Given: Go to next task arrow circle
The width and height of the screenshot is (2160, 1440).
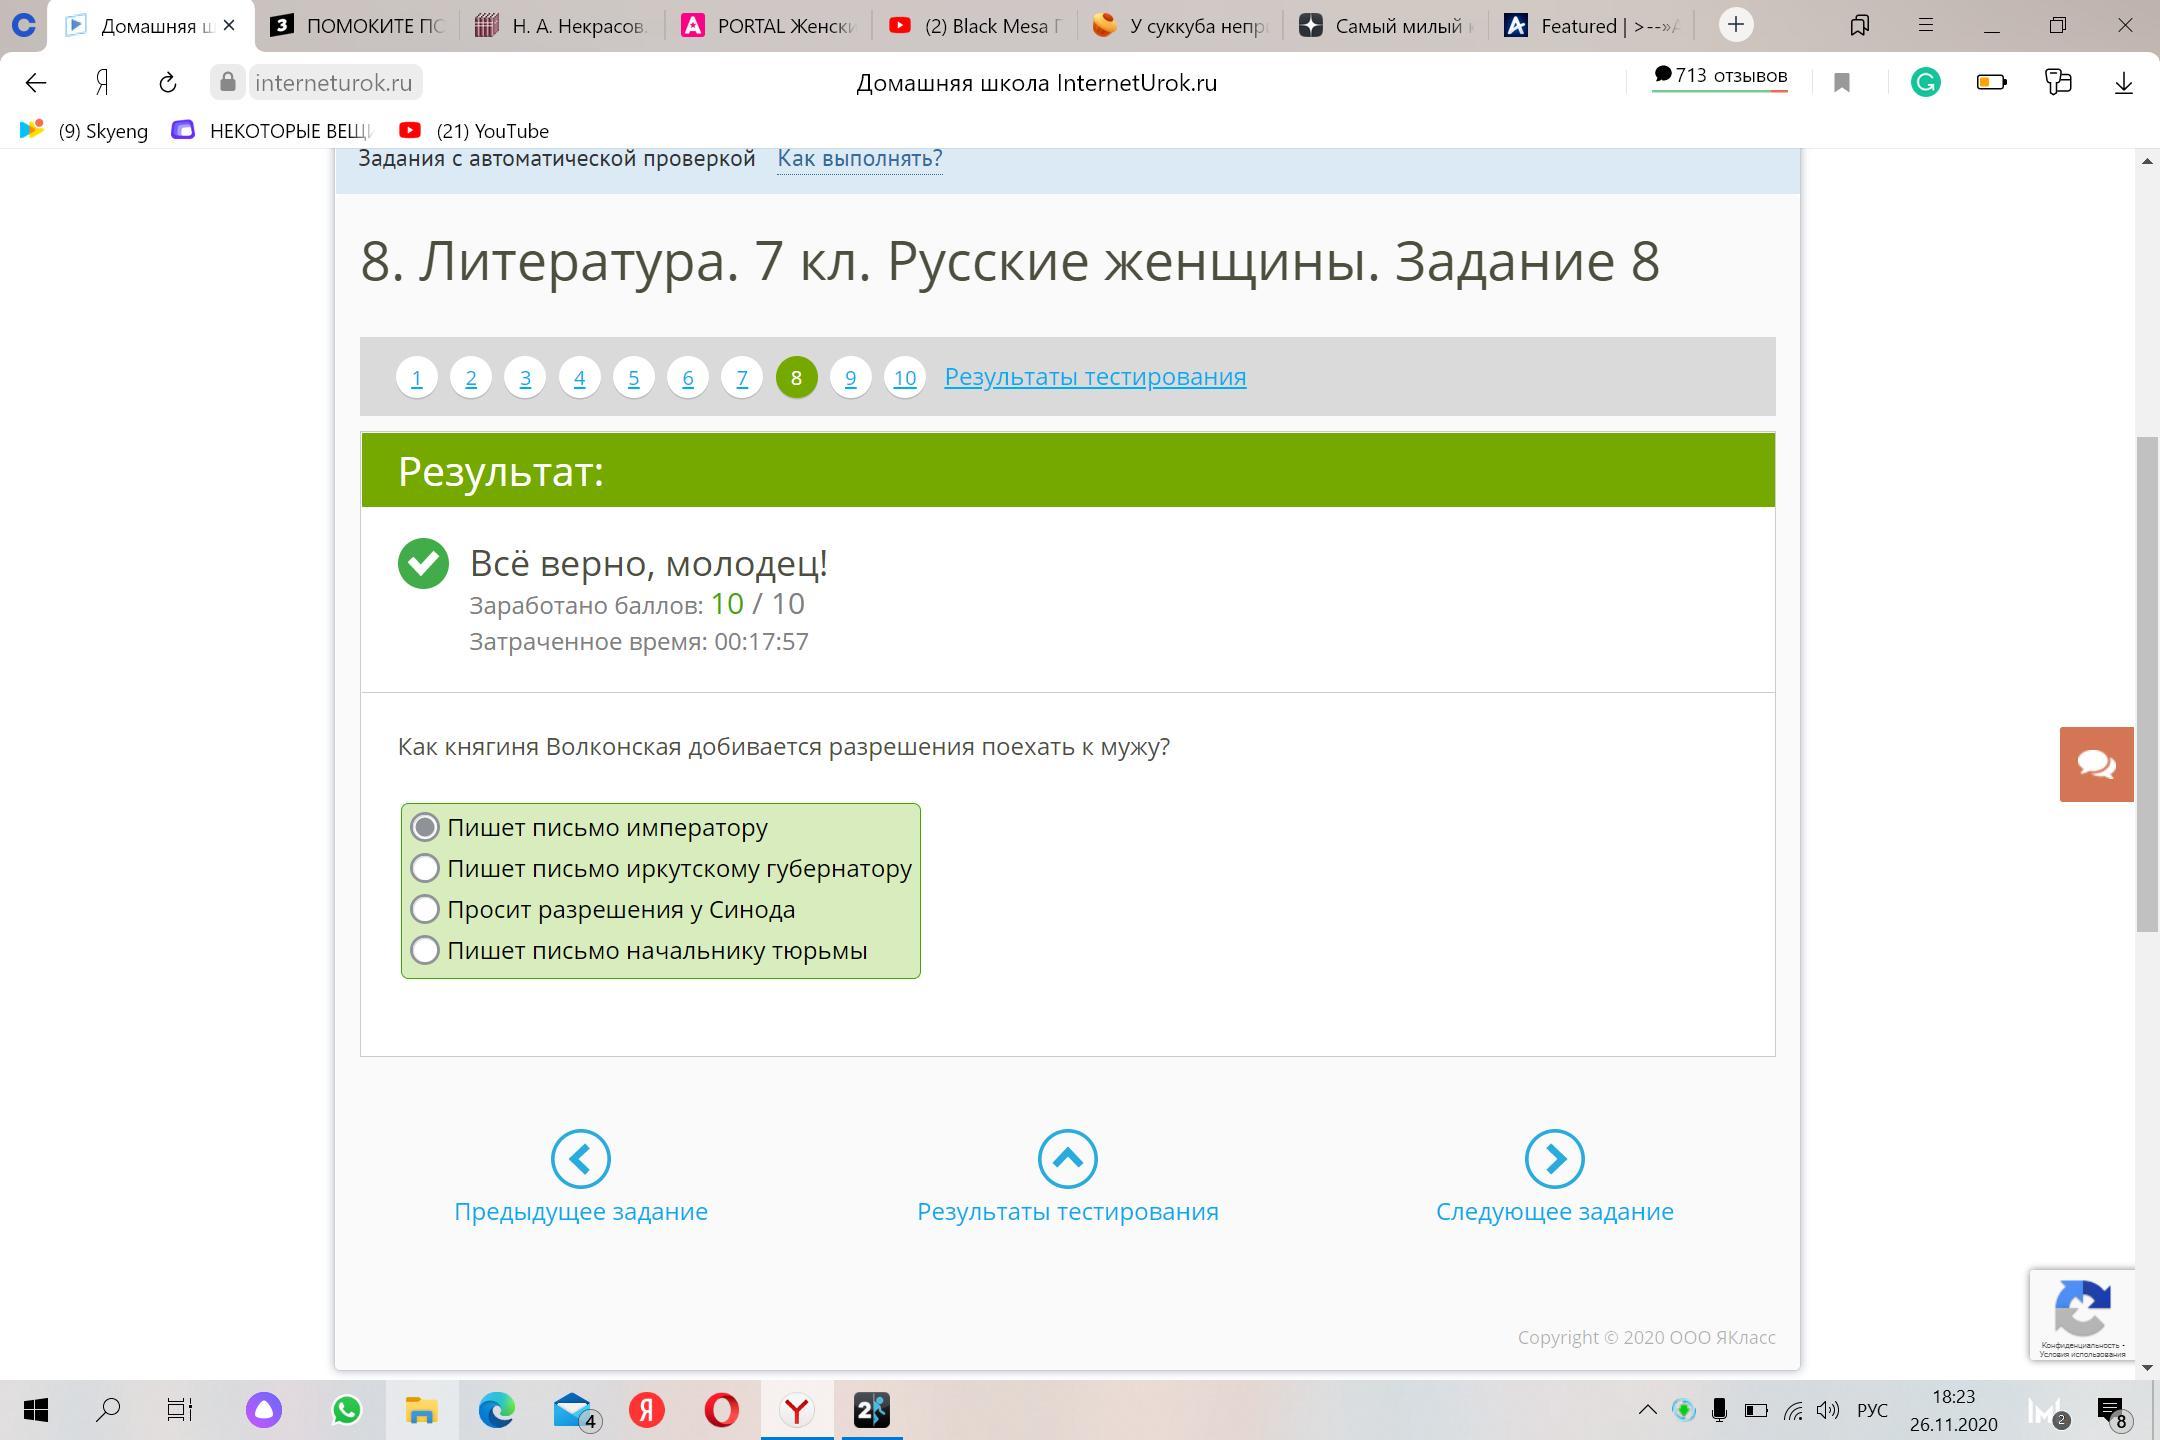Looking at the screenshot, I should pos(1554,1159).
